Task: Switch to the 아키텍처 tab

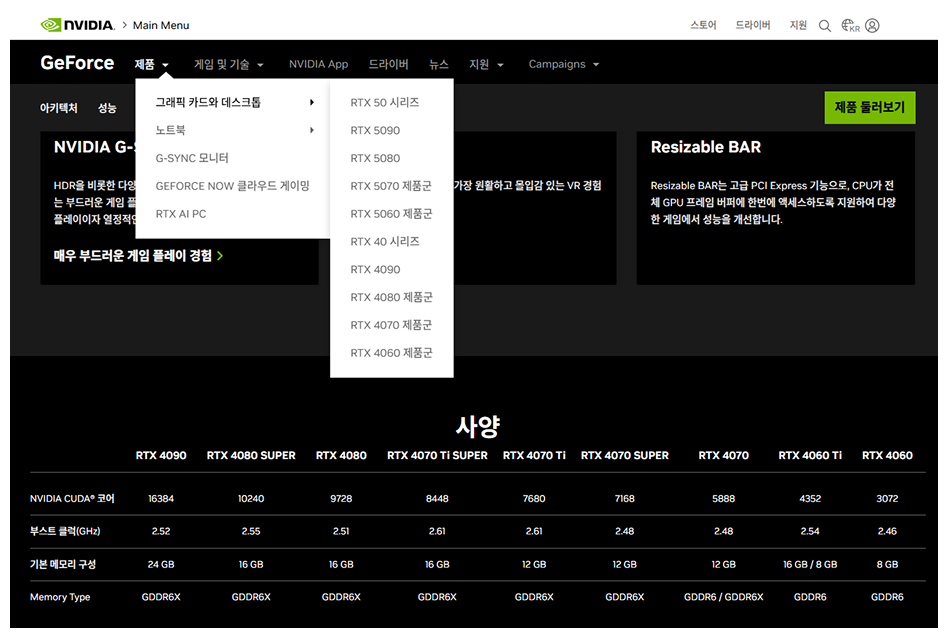Action: (59, 108)
